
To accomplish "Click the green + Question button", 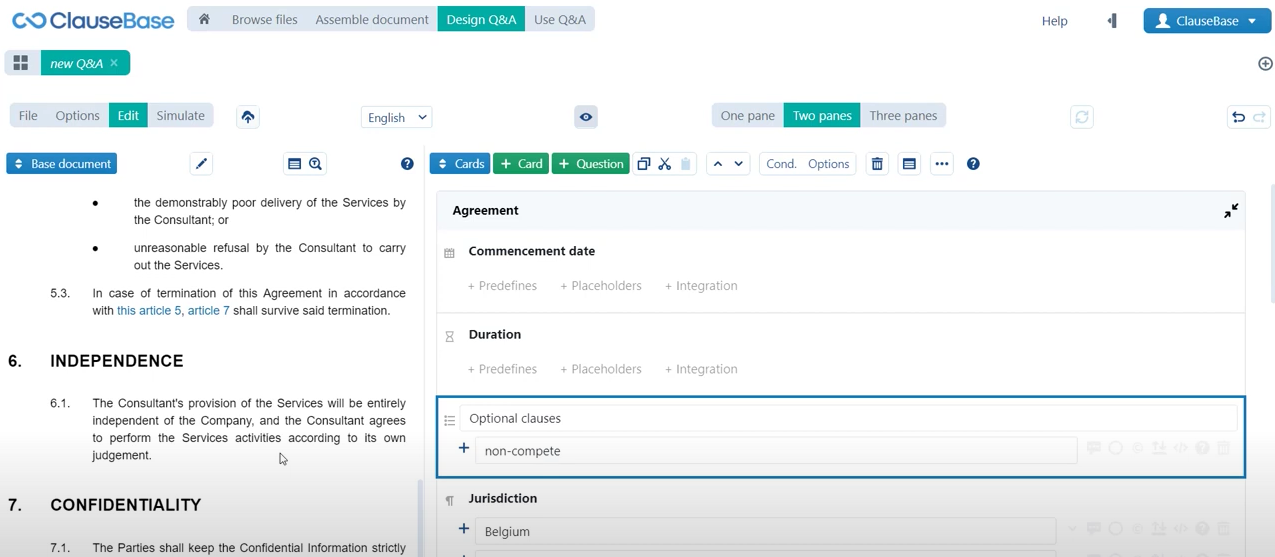I will [590, 164].
